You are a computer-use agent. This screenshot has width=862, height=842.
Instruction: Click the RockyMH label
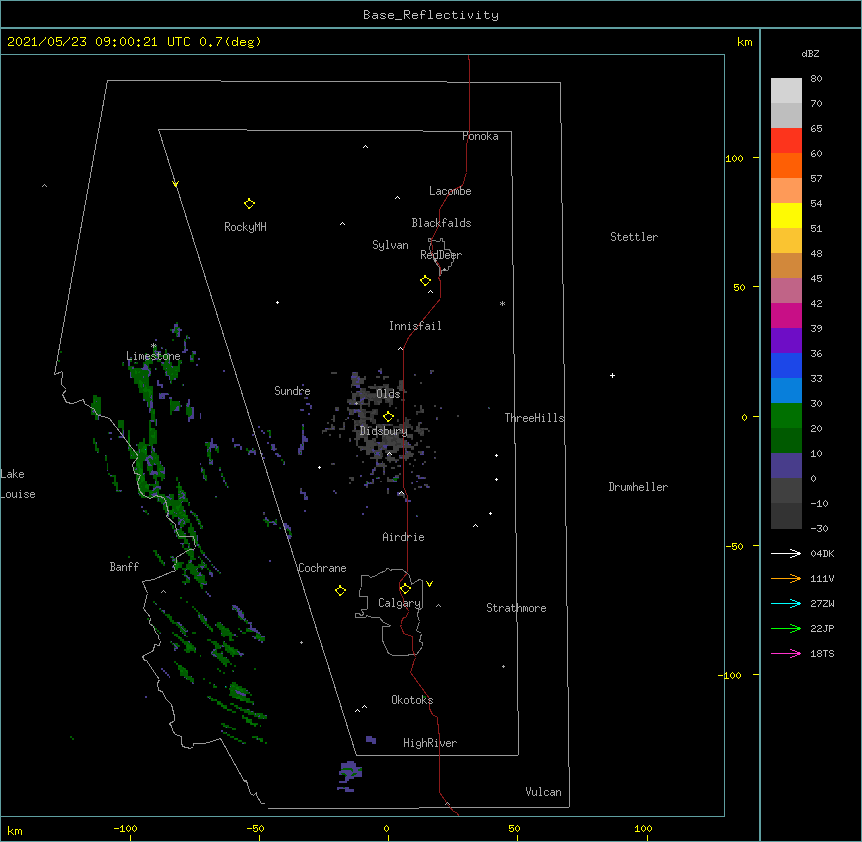click(x=245, y=227)
